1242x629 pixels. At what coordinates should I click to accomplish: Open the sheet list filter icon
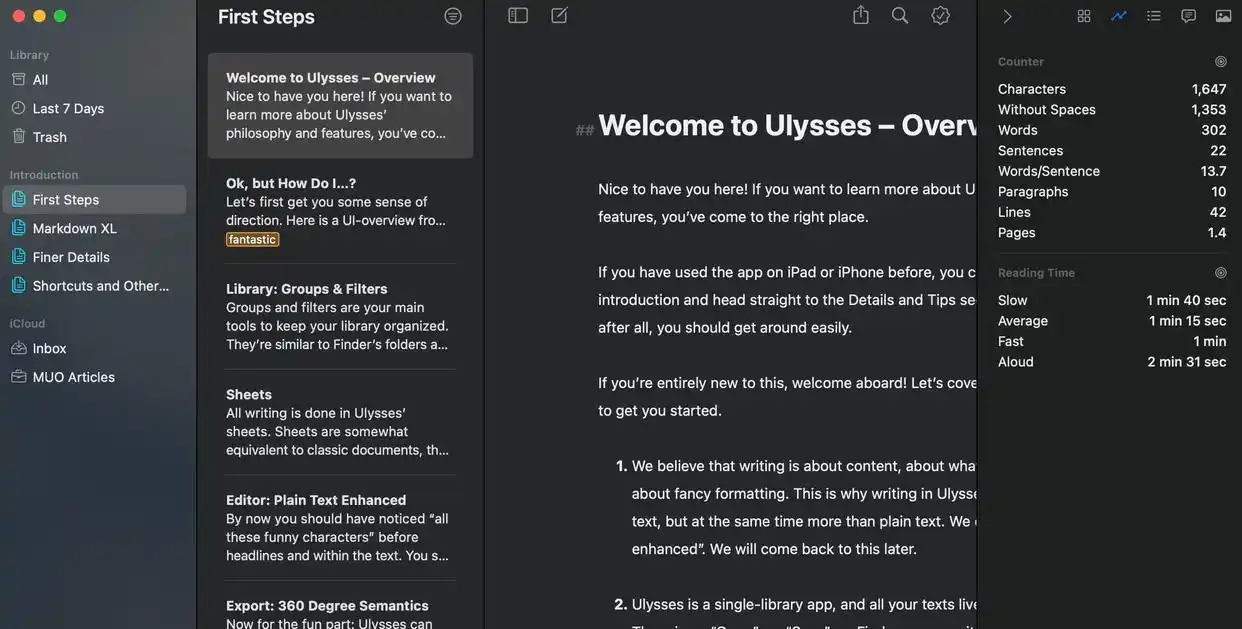point(453,16)
